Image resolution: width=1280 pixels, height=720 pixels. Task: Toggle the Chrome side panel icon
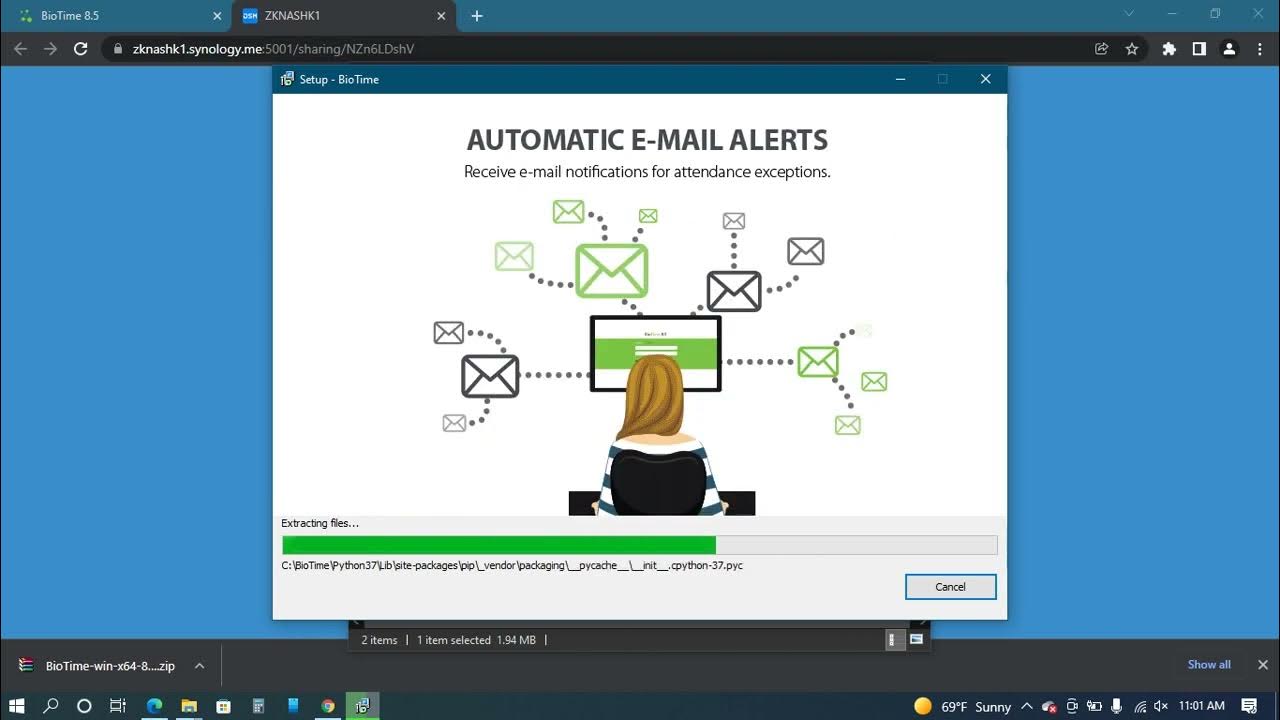1199,48
